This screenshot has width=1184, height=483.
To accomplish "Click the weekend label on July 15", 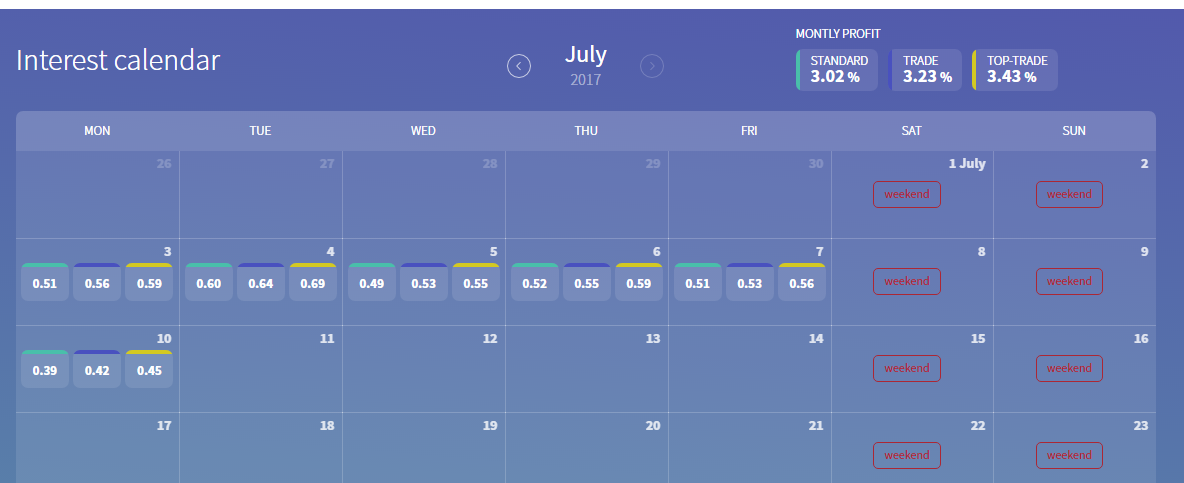I will click(x=907, y=368).
